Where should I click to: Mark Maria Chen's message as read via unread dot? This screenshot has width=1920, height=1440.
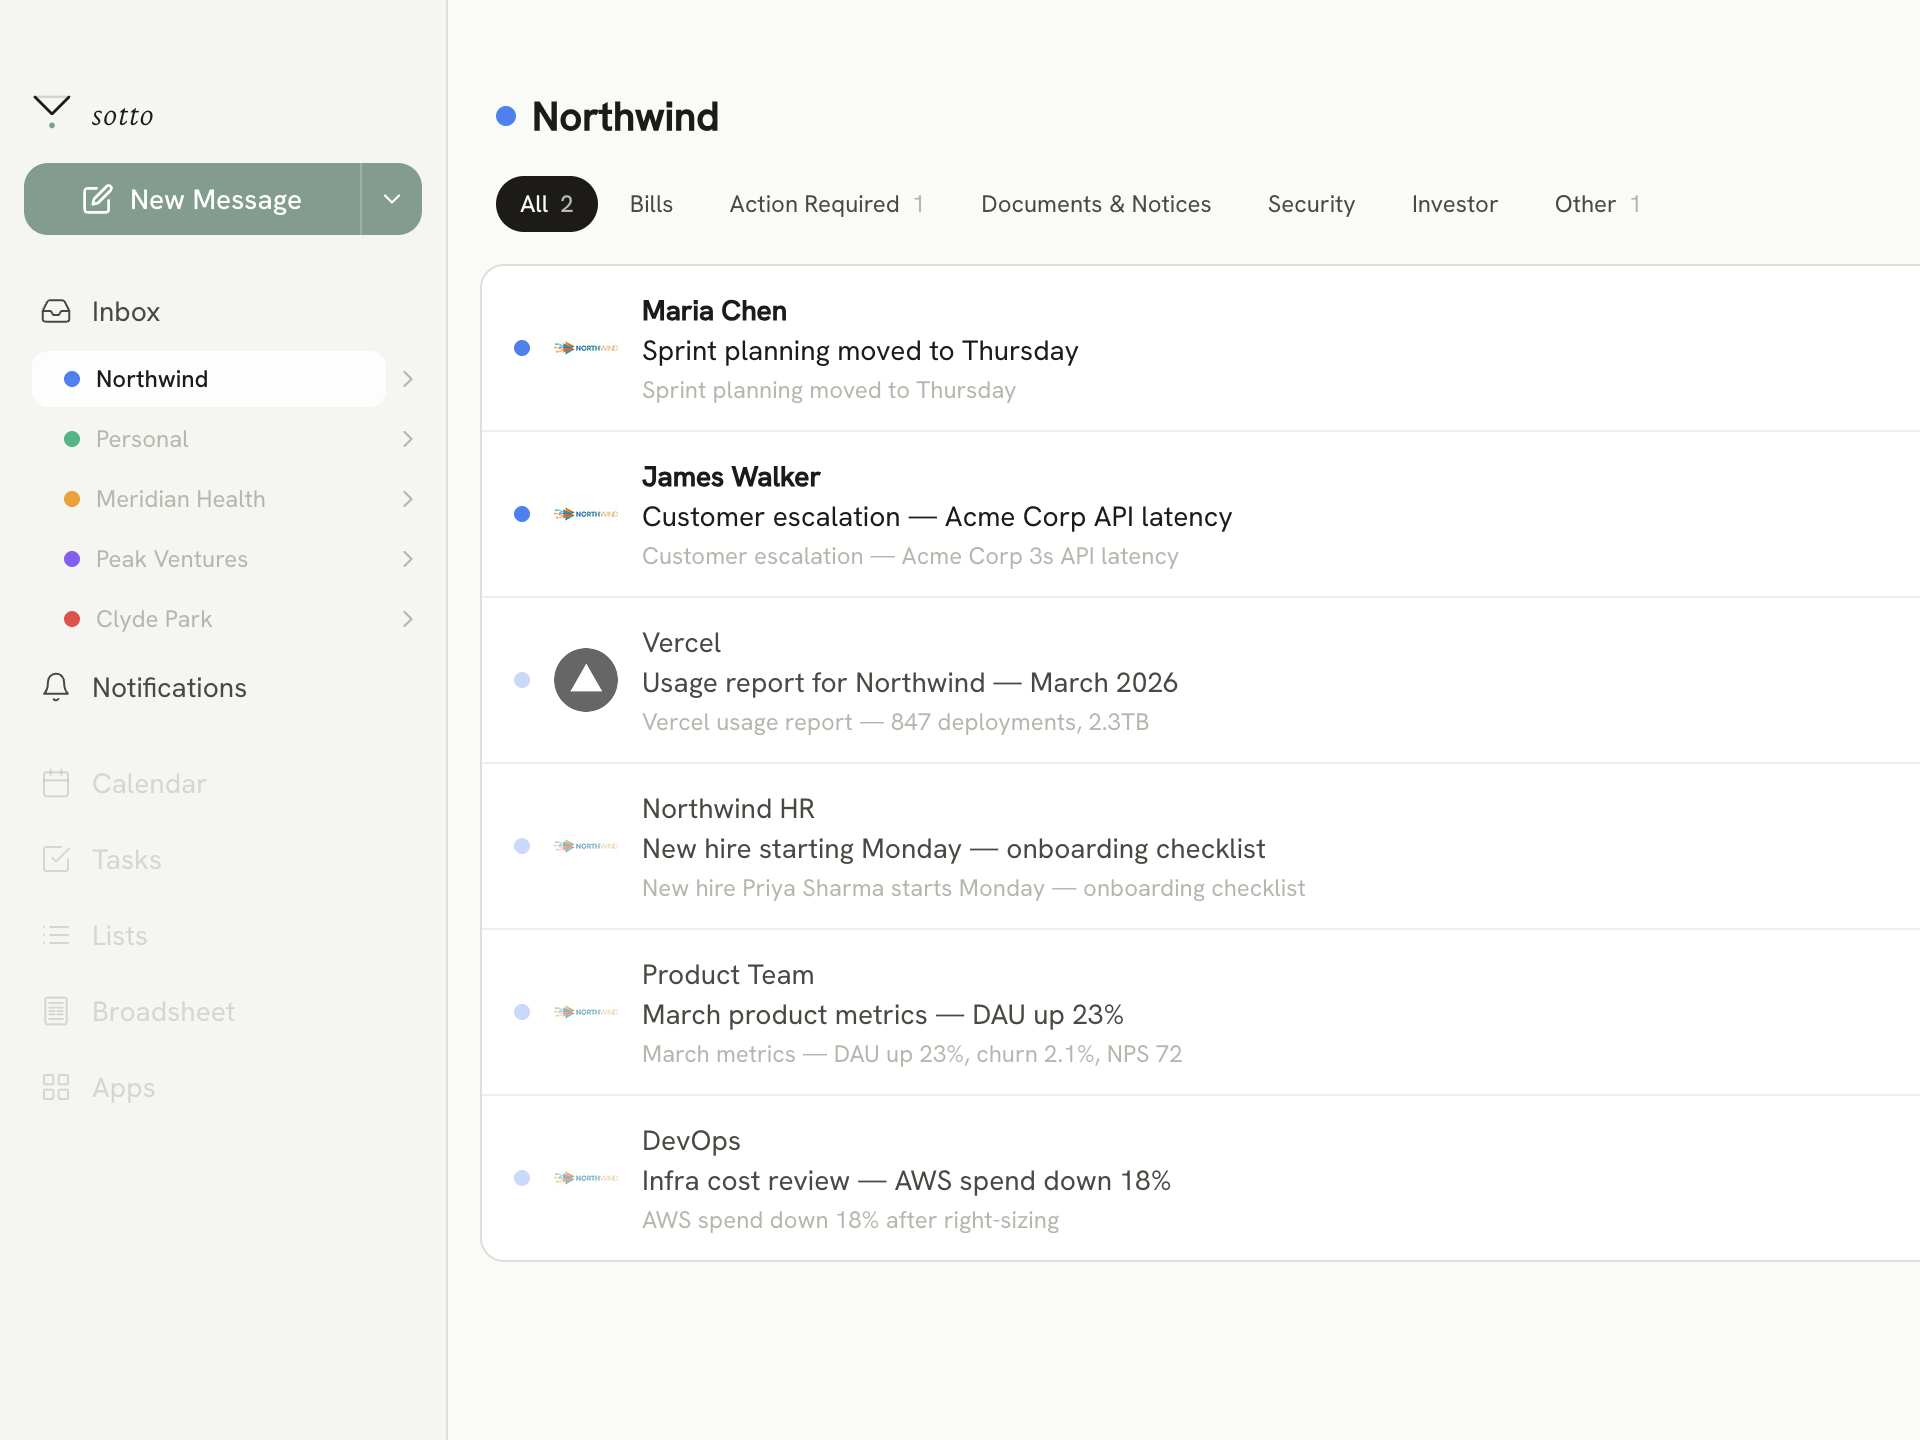point(521,348)
